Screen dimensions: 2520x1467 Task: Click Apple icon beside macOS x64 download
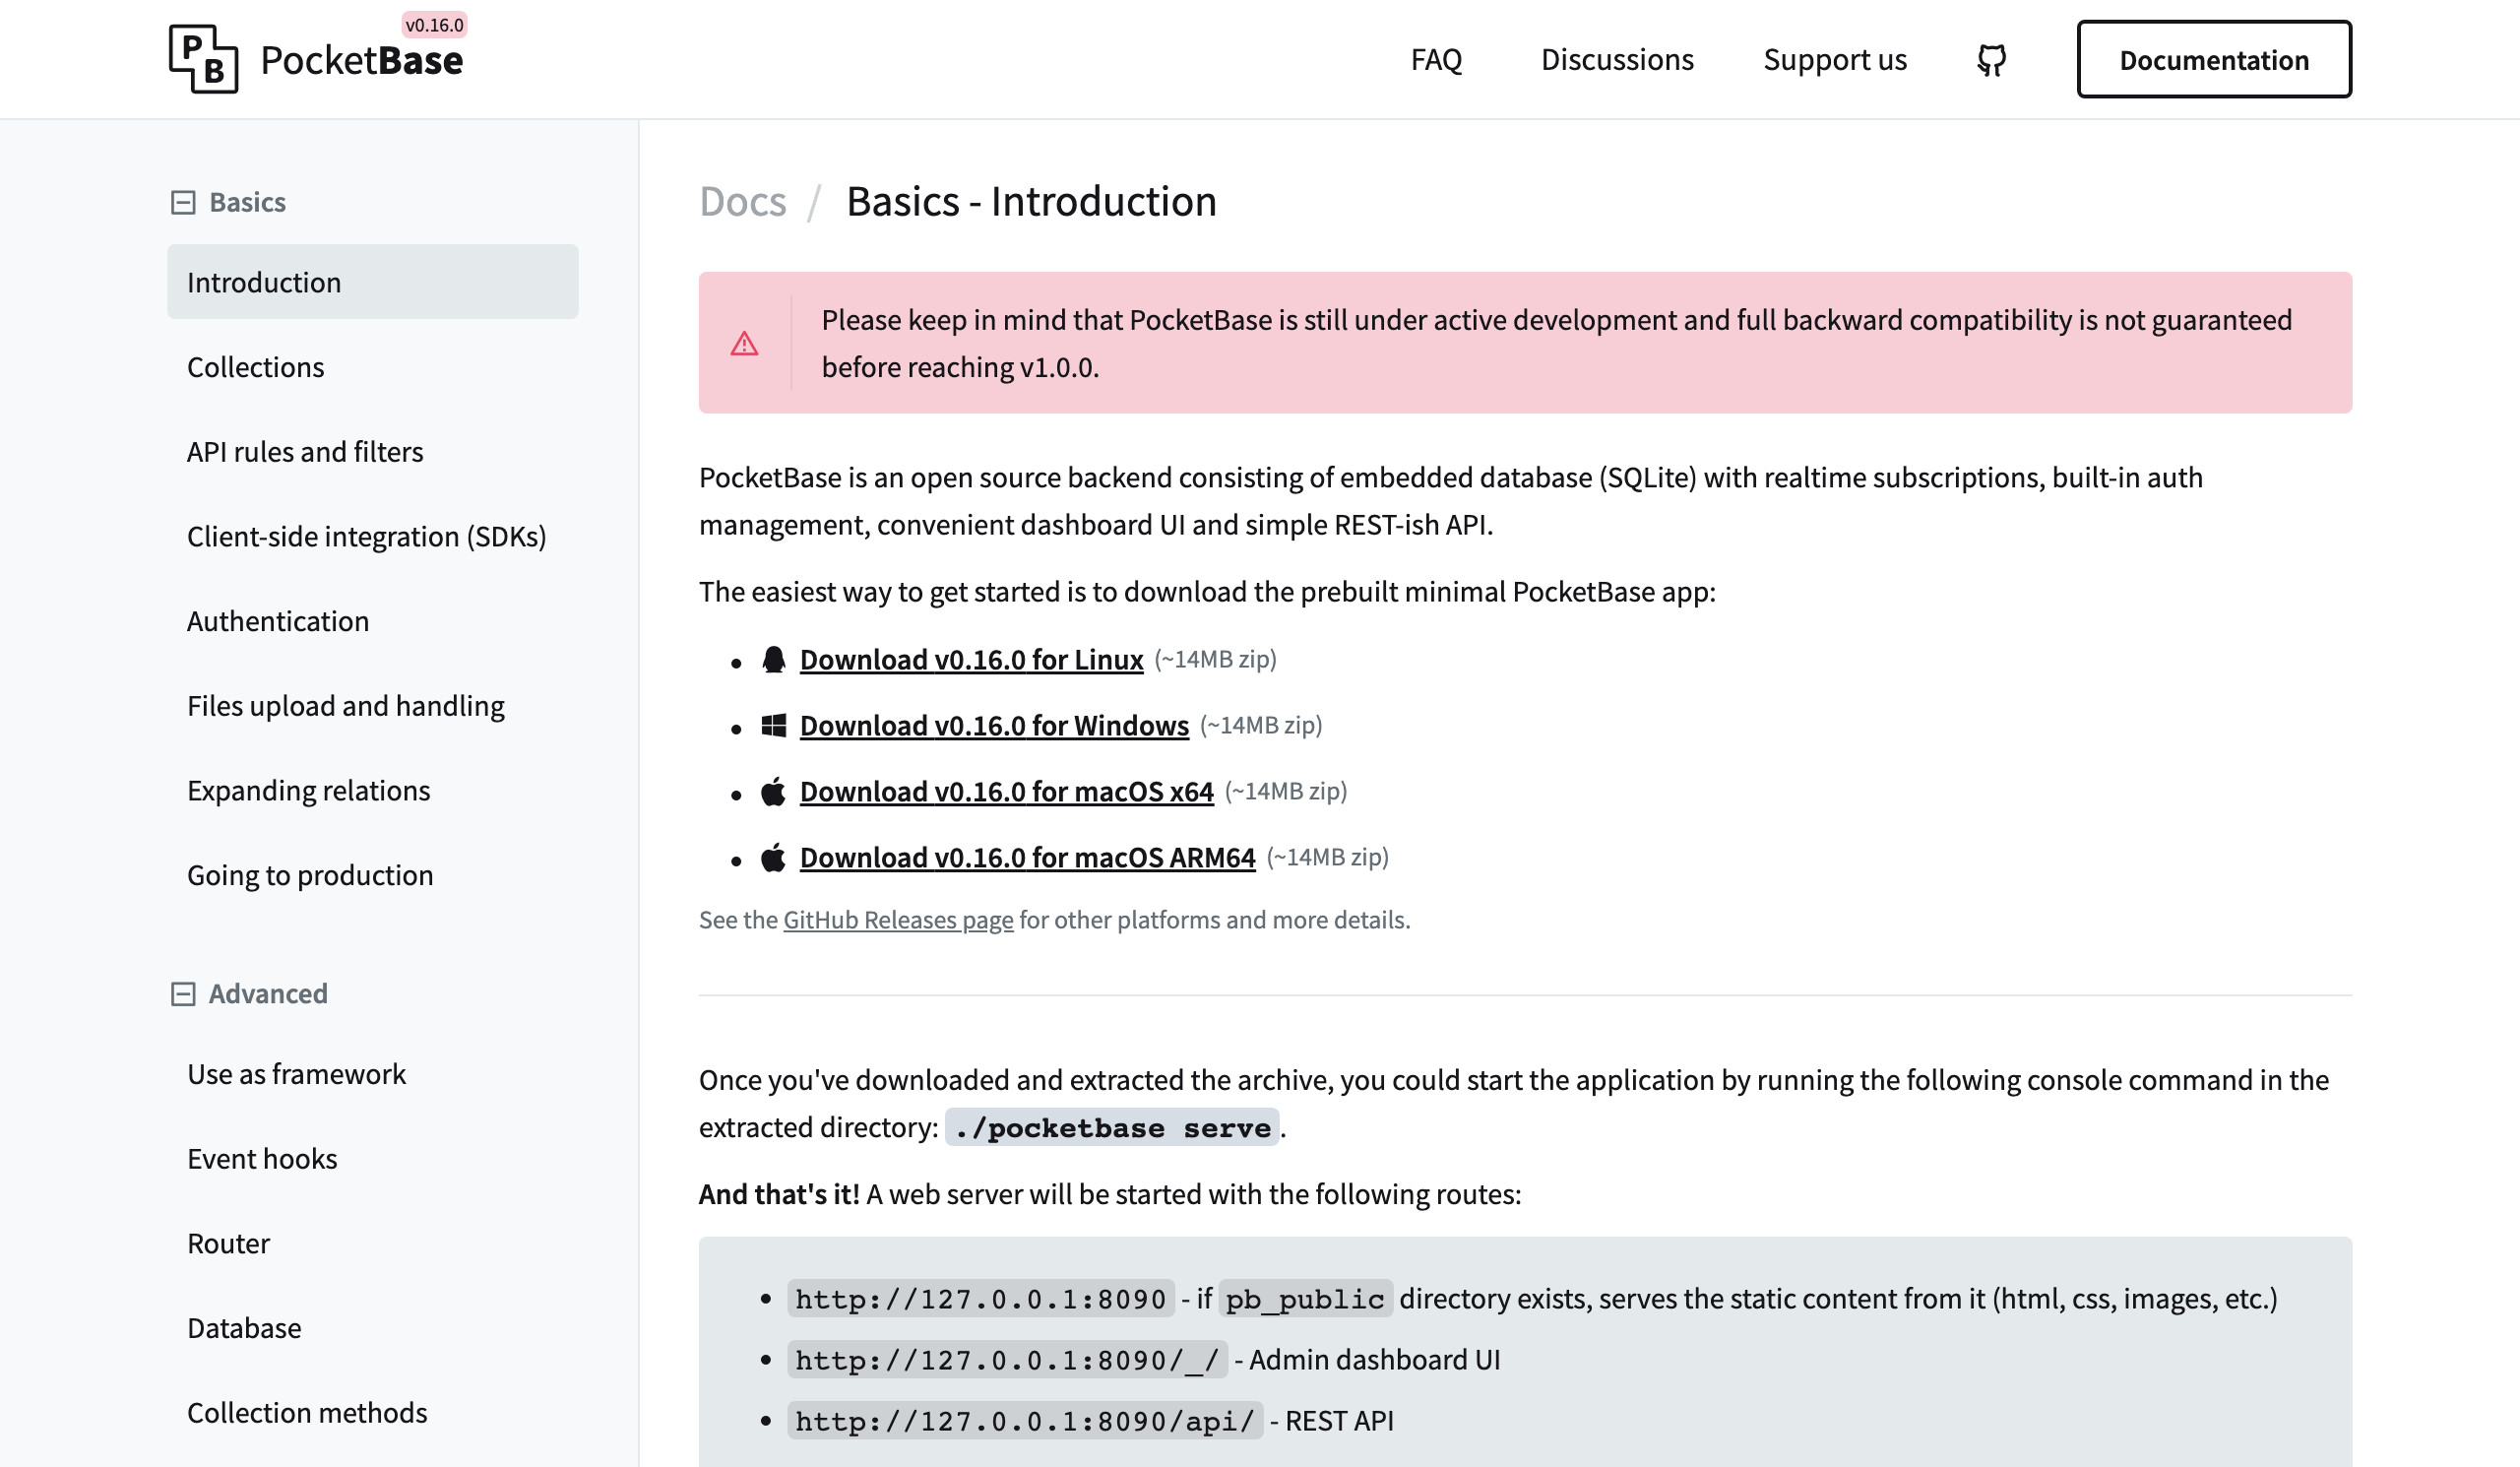click(773, 792)
